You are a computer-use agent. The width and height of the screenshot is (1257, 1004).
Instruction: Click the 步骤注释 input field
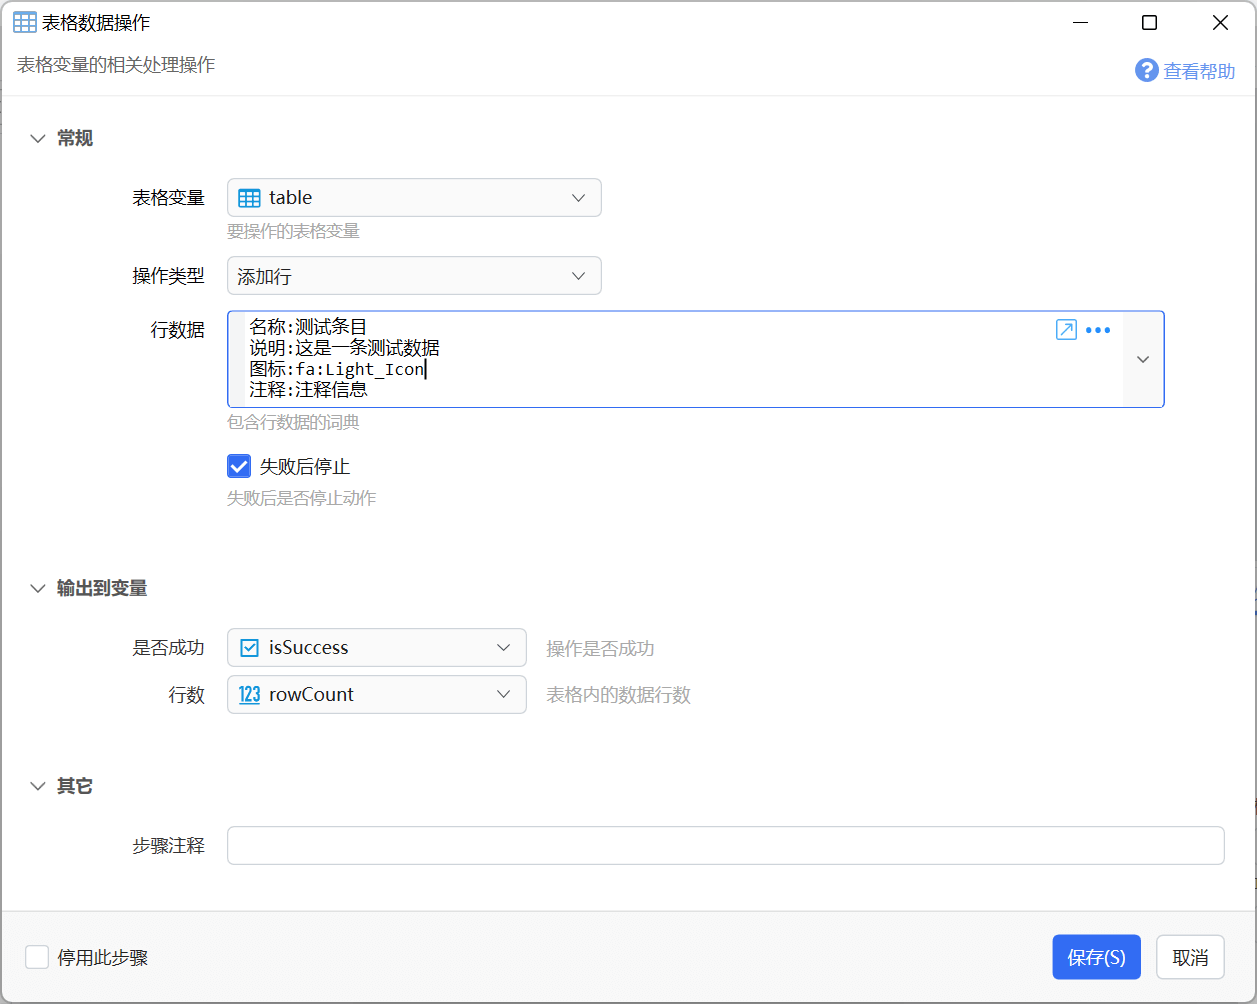pos(725,846)
